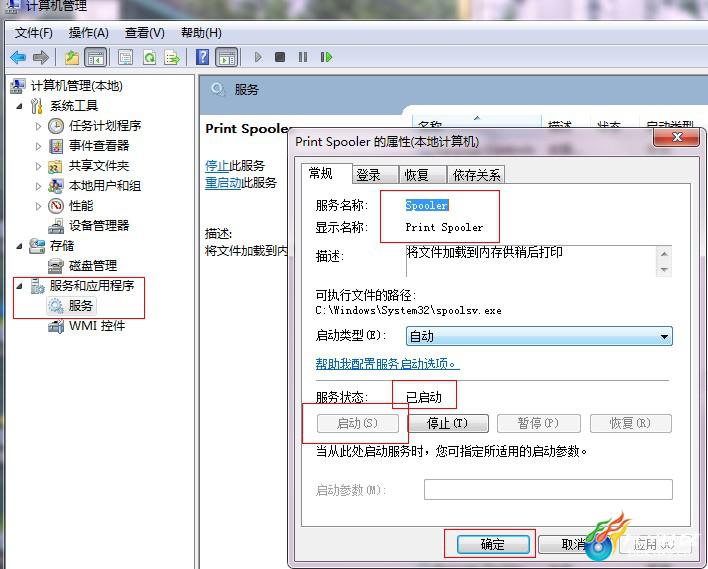Expand the 本地用户和组 node arrow
708x569 pixels.
pos(38,186)
